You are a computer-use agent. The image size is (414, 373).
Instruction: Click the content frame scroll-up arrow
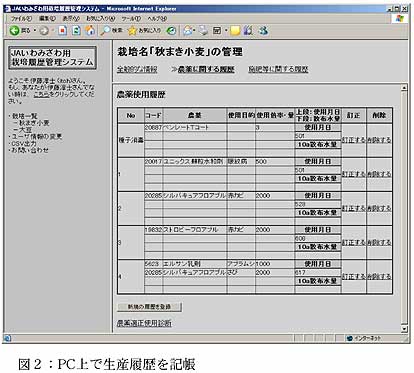point(404,88)
